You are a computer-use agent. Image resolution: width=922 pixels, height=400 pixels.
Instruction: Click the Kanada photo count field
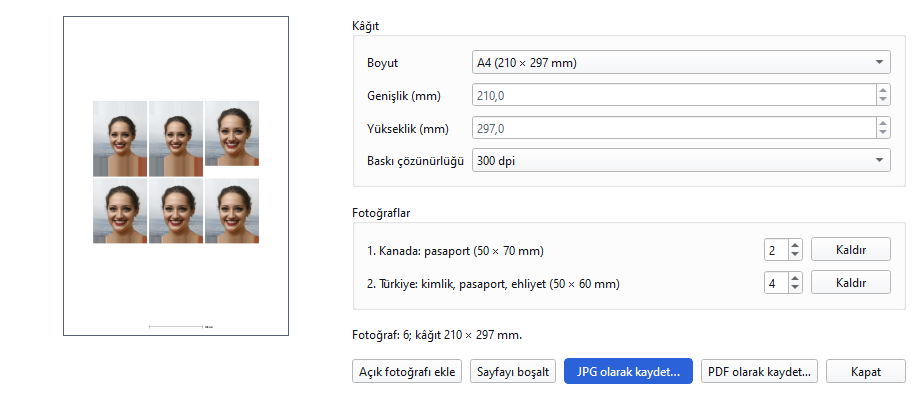(x=776, y=250)
